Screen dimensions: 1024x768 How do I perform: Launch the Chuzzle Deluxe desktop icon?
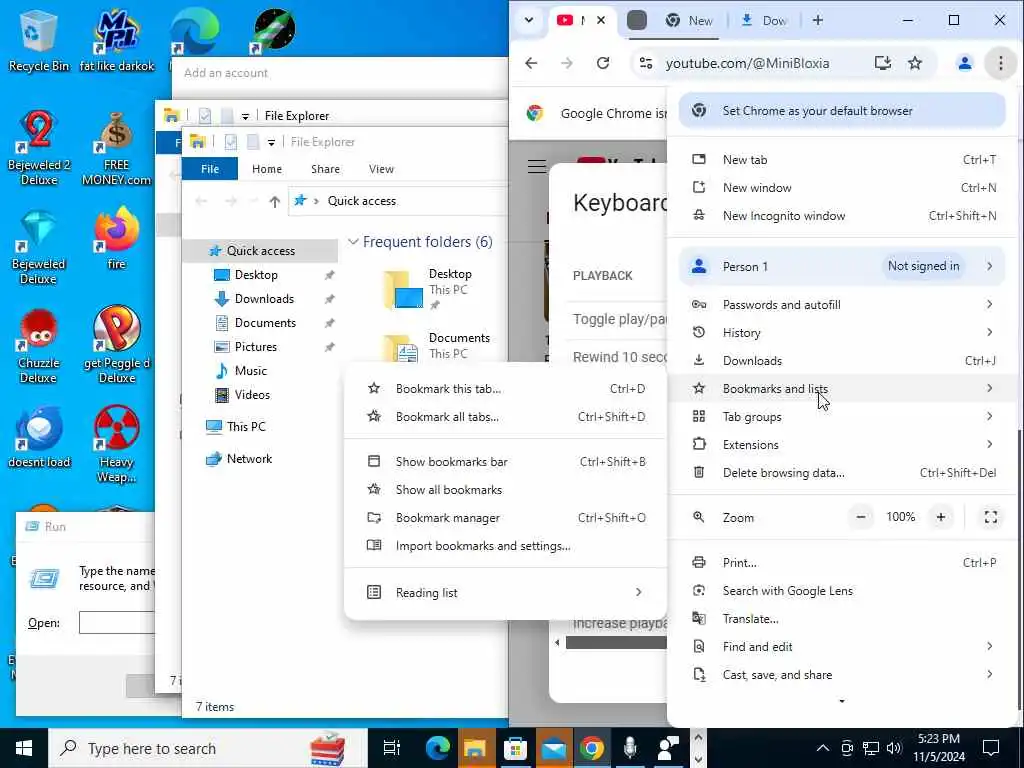[39, 346]
